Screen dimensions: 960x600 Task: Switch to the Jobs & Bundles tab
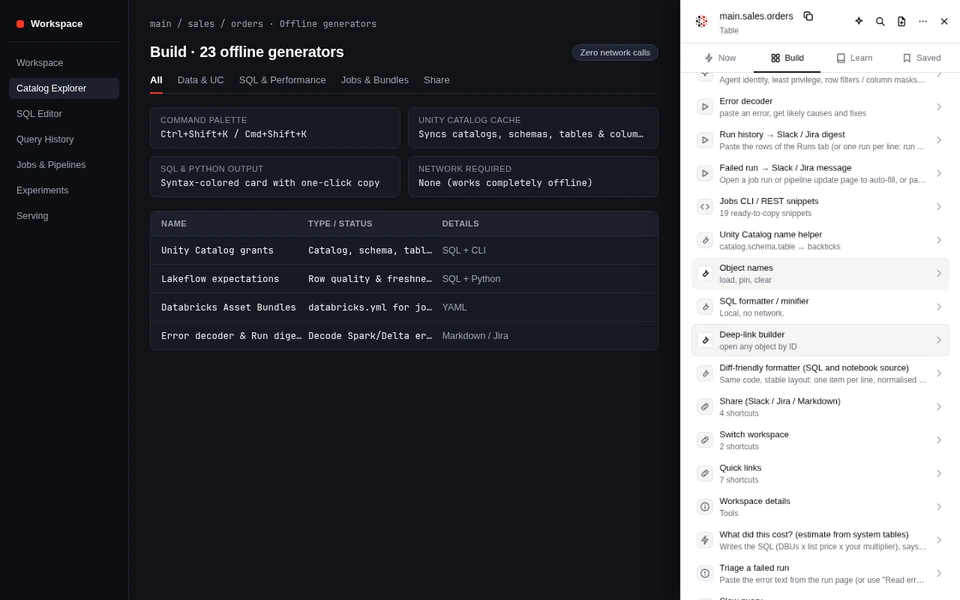pyautogui.click(x=375, y=80)
